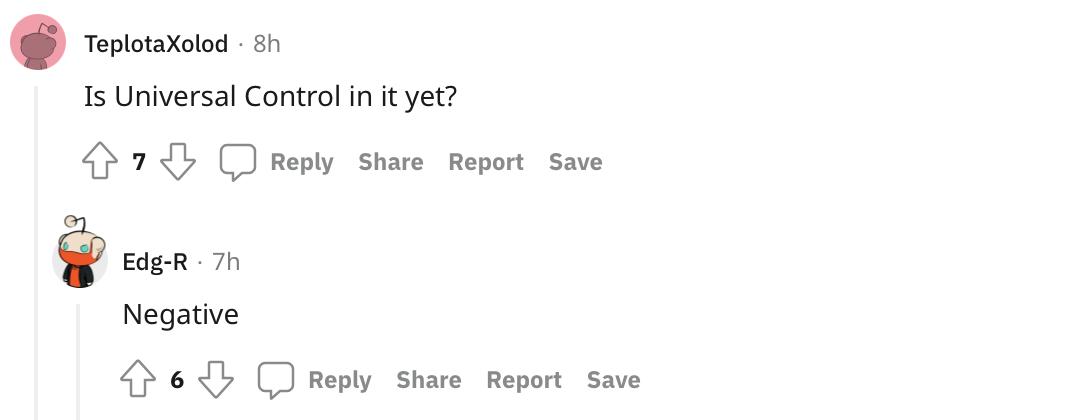Open the 7h timestamp permalink
Viewport: 1080px width, 420px height.
click(x=226, y=262)
